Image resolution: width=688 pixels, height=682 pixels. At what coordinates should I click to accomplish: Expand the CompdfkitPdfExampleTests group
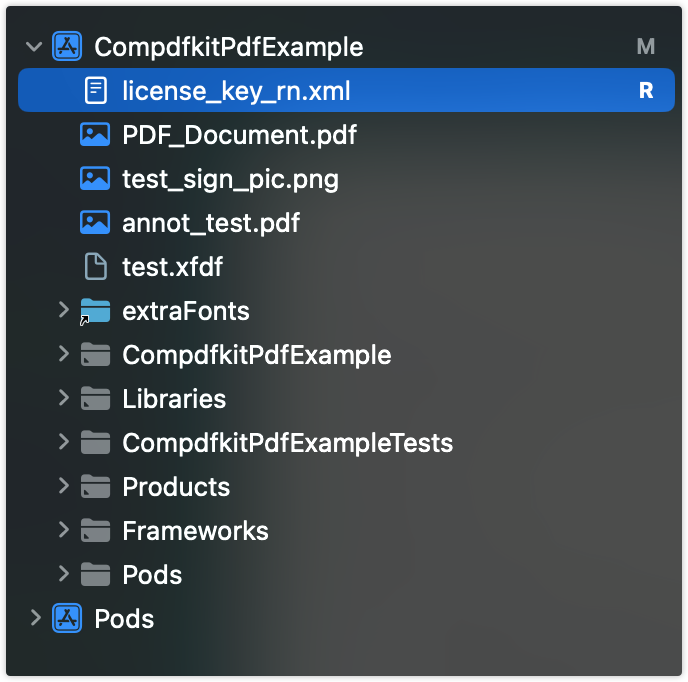[x=64, y=442]
